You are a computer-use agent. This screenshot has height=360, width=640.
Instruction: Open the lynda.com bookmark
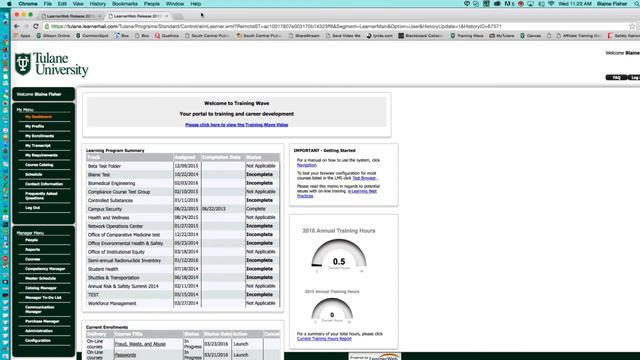click(380, 36)
